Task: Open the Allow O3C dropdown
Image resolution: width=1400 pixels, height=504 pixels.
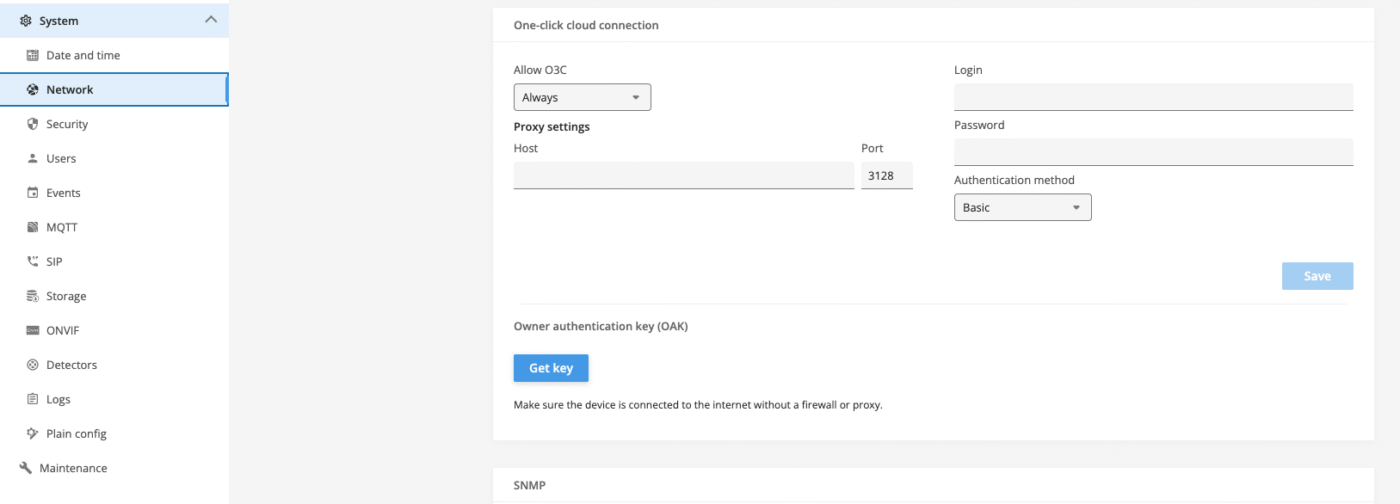Action: click(582, 97)
